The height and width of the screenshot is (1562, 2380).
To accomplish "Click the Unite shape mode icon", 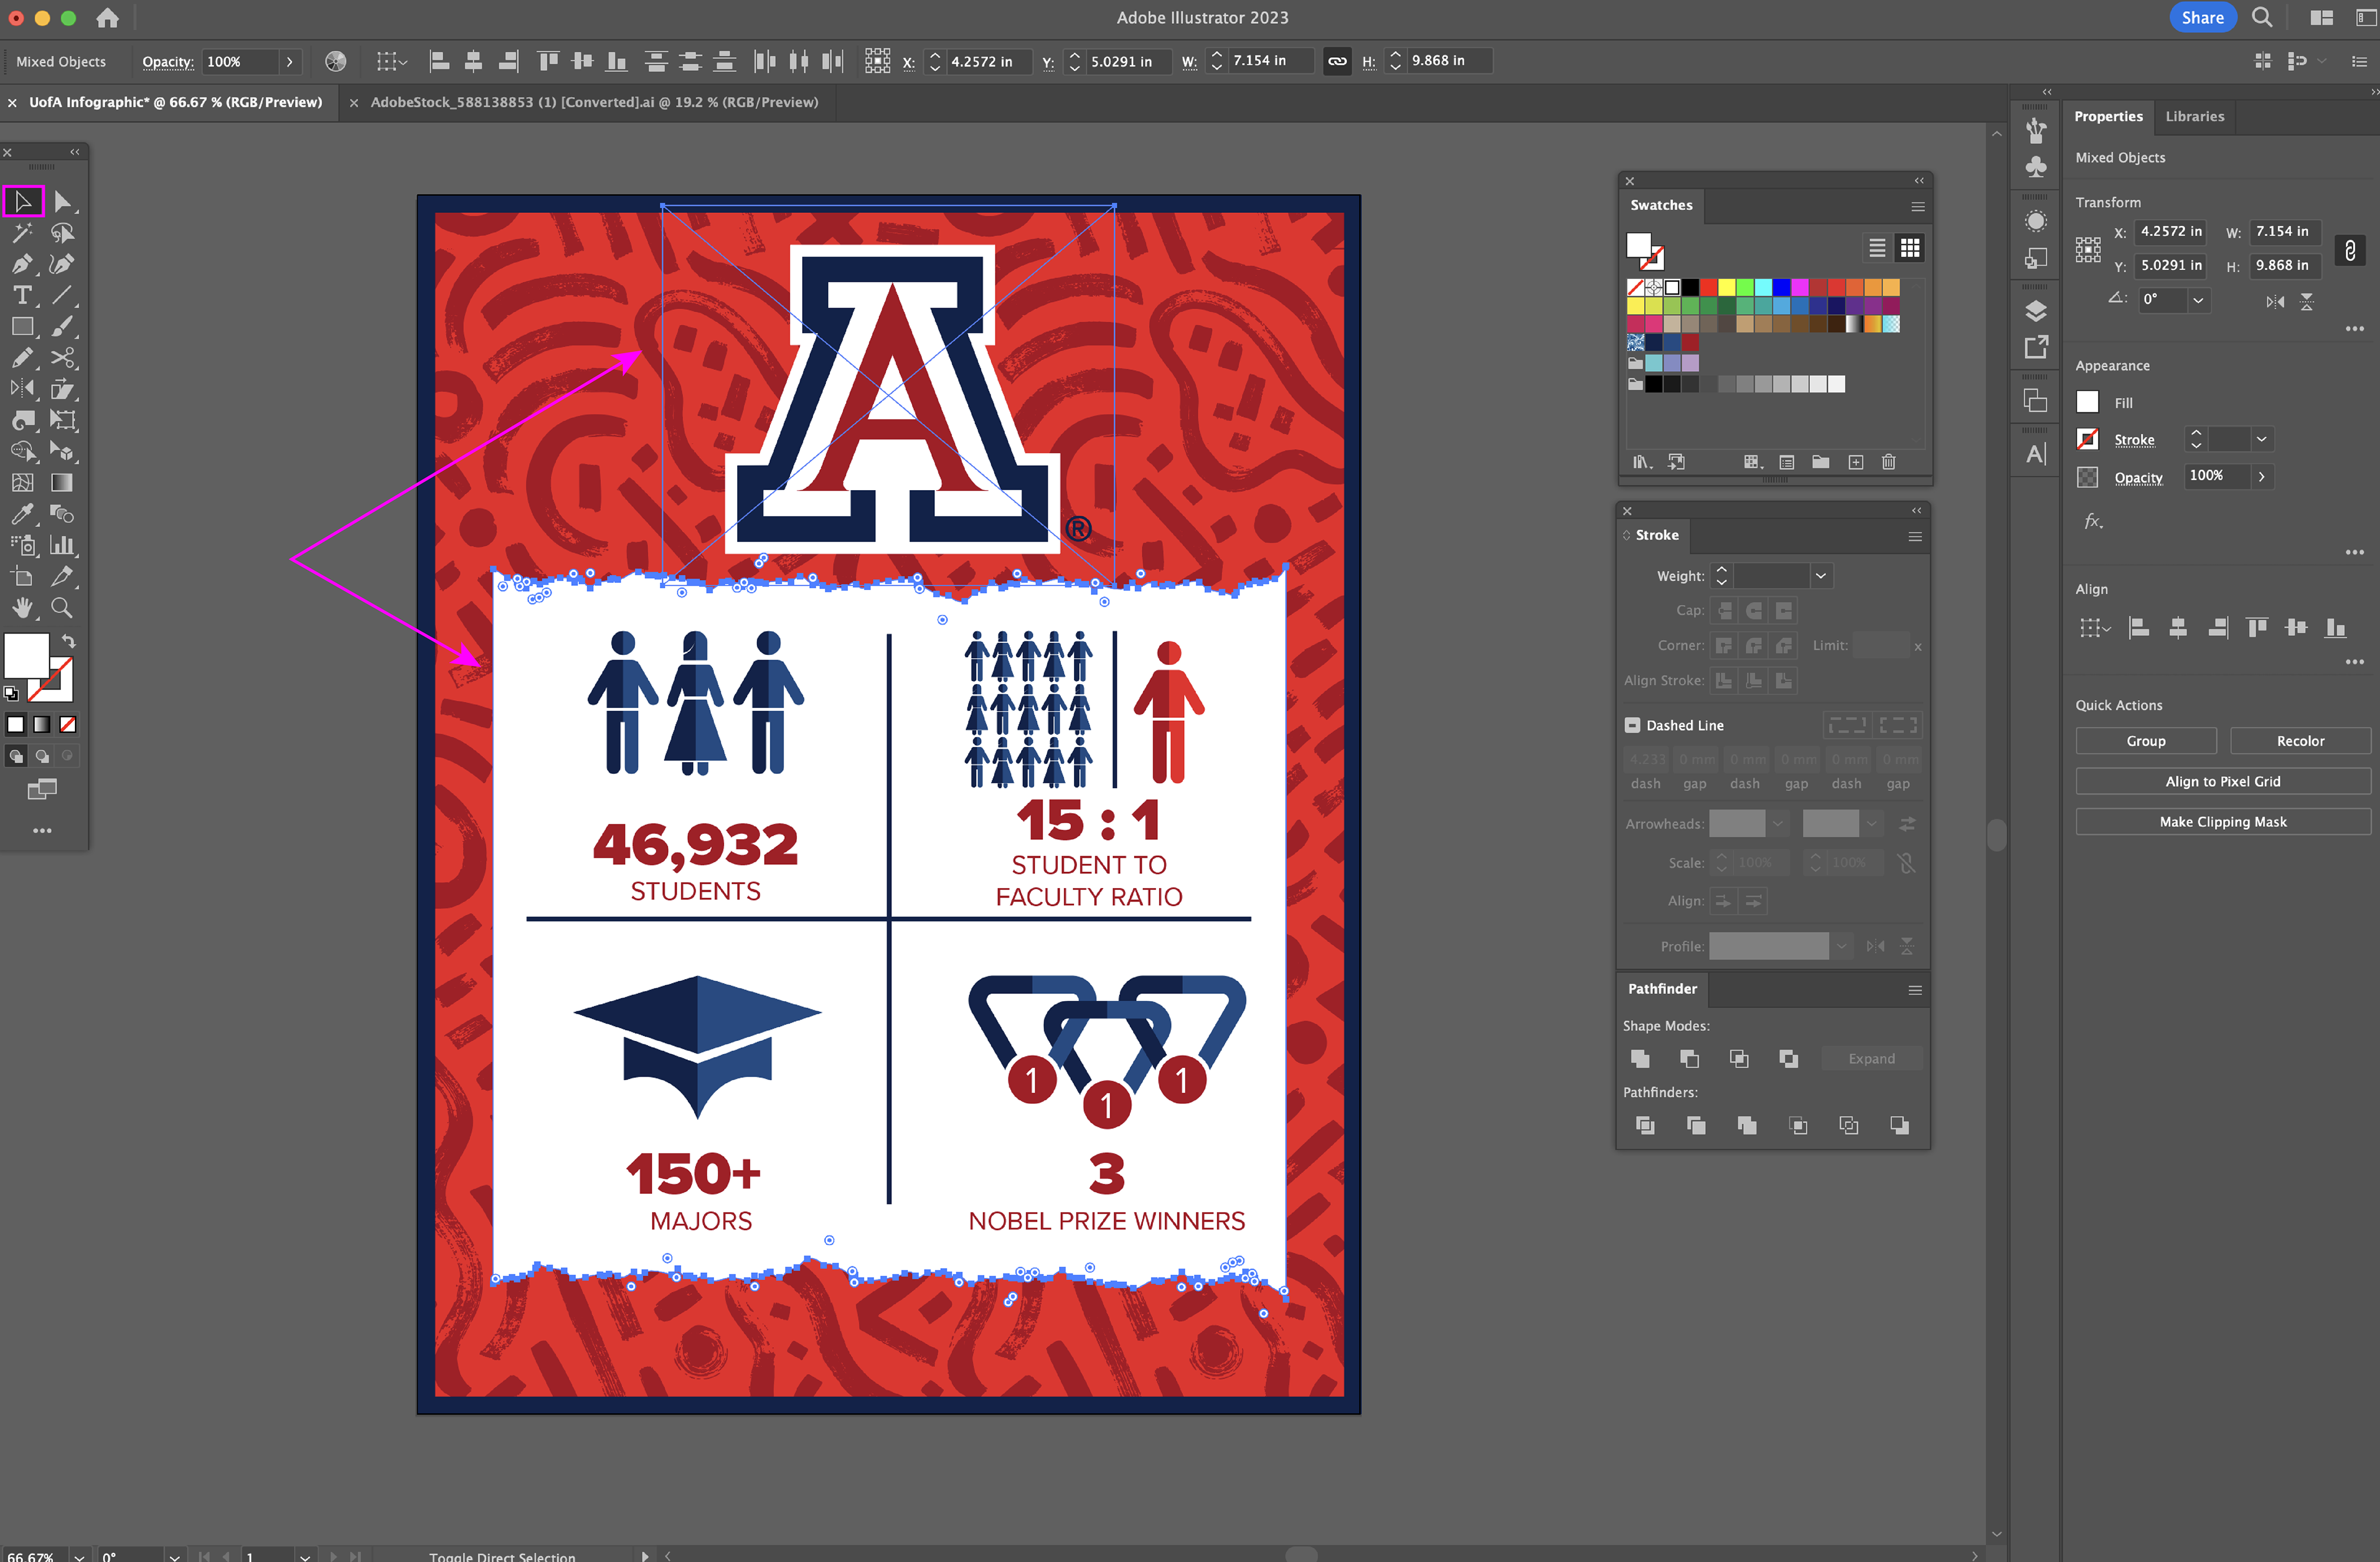I will click(x=1640, y=1058).
